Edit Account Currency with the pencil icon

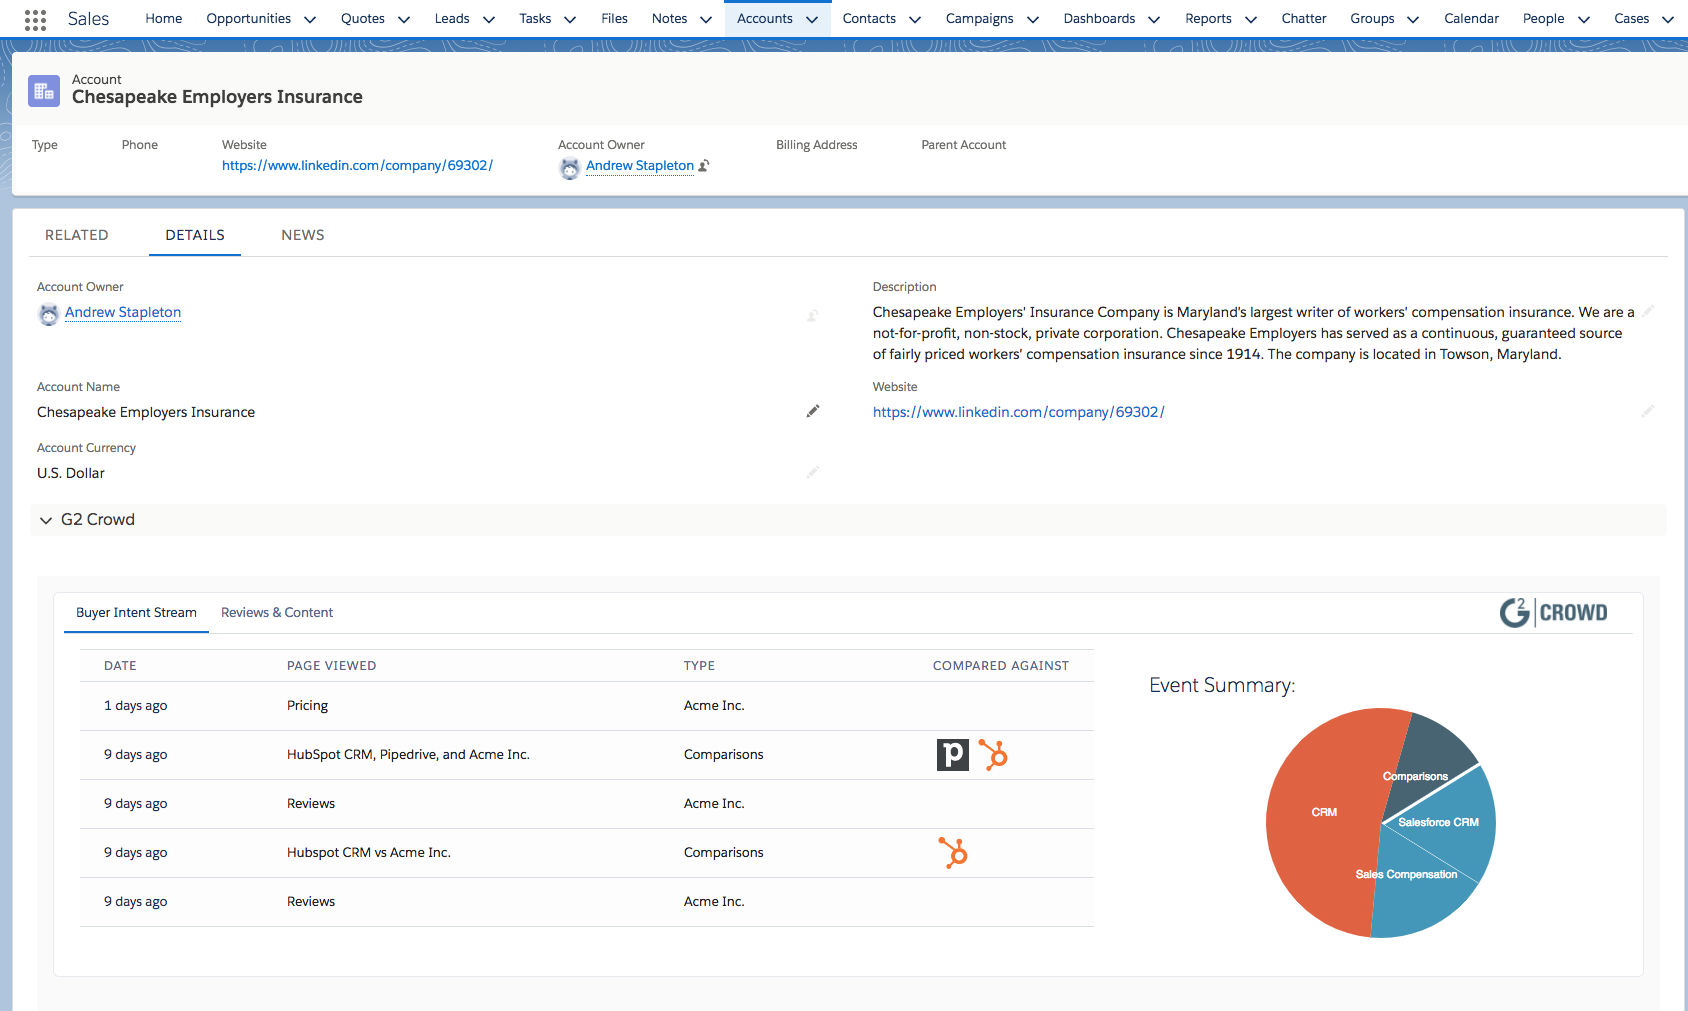(x=813, y=472)
